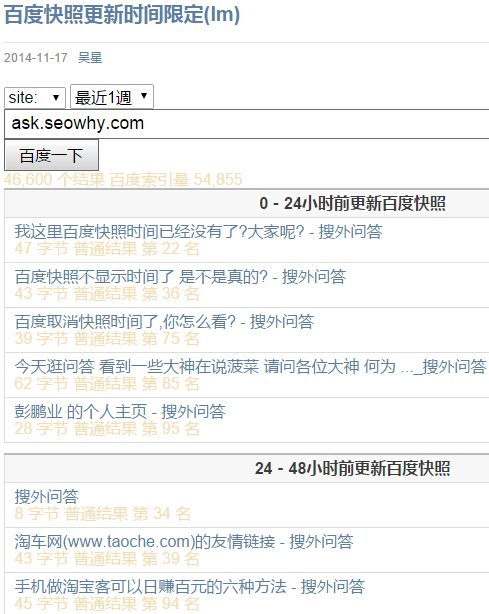The image size is (489, 614).
Task: Open the 搜外问答 homepage result
Action: pos(47,497)
